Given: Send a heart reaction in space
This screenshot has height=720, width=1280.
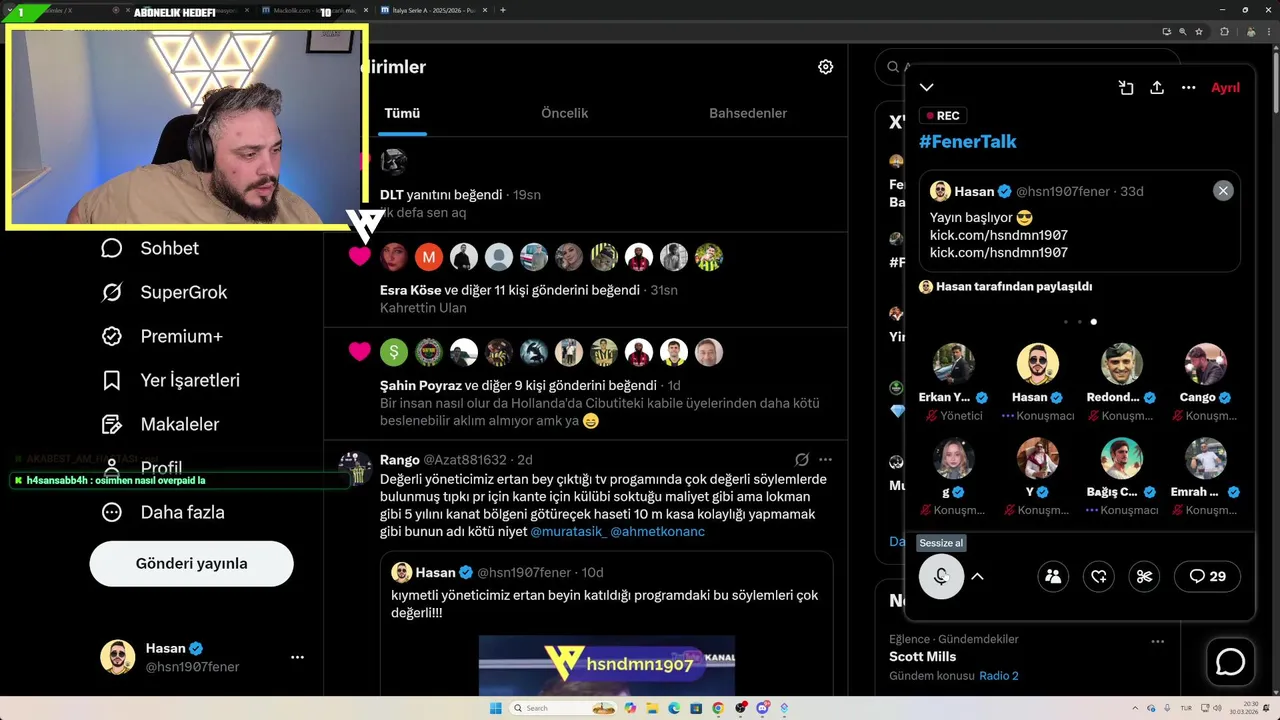Looking at the screenshot, I should tap(1099, 576).
